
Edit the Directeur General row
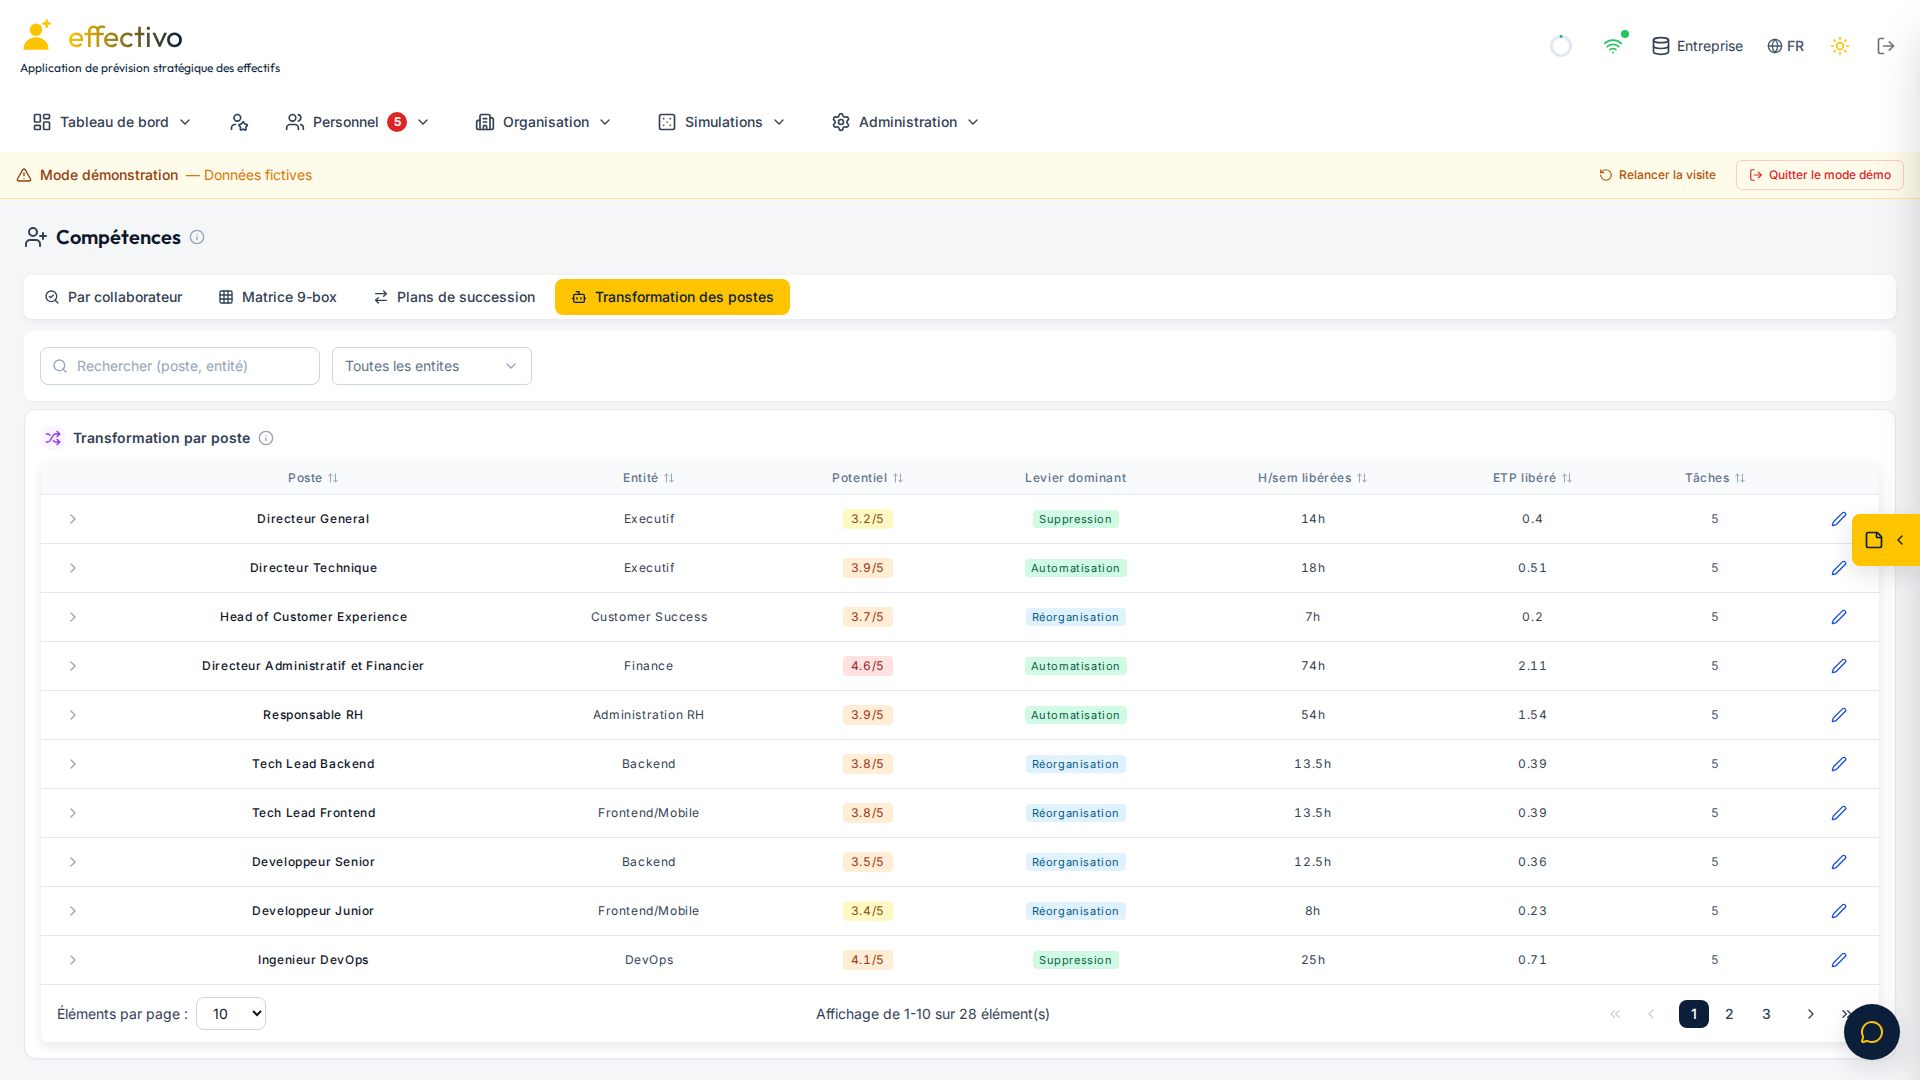click(x=1838, y=519)
